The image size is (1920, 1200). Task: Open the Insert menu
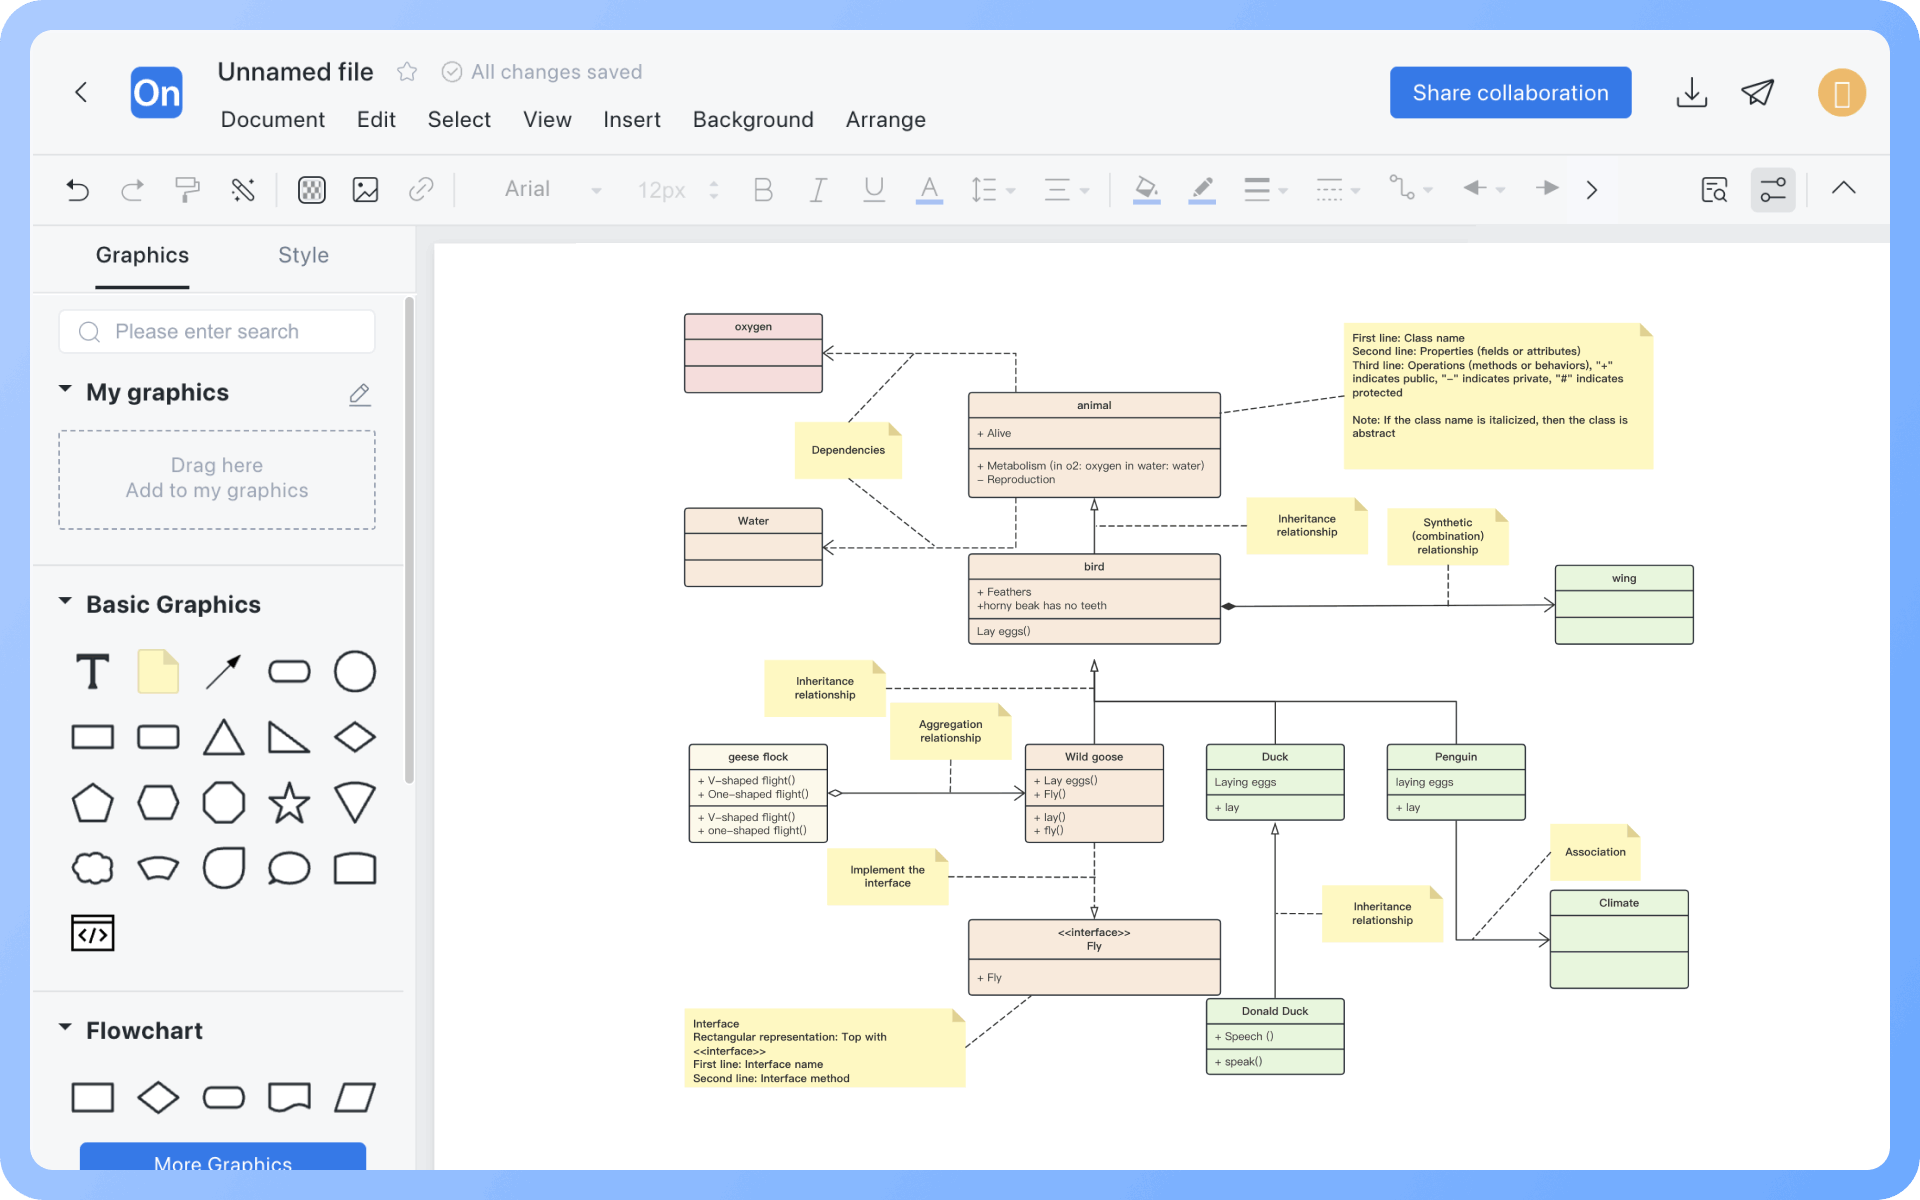coord(632,120)
